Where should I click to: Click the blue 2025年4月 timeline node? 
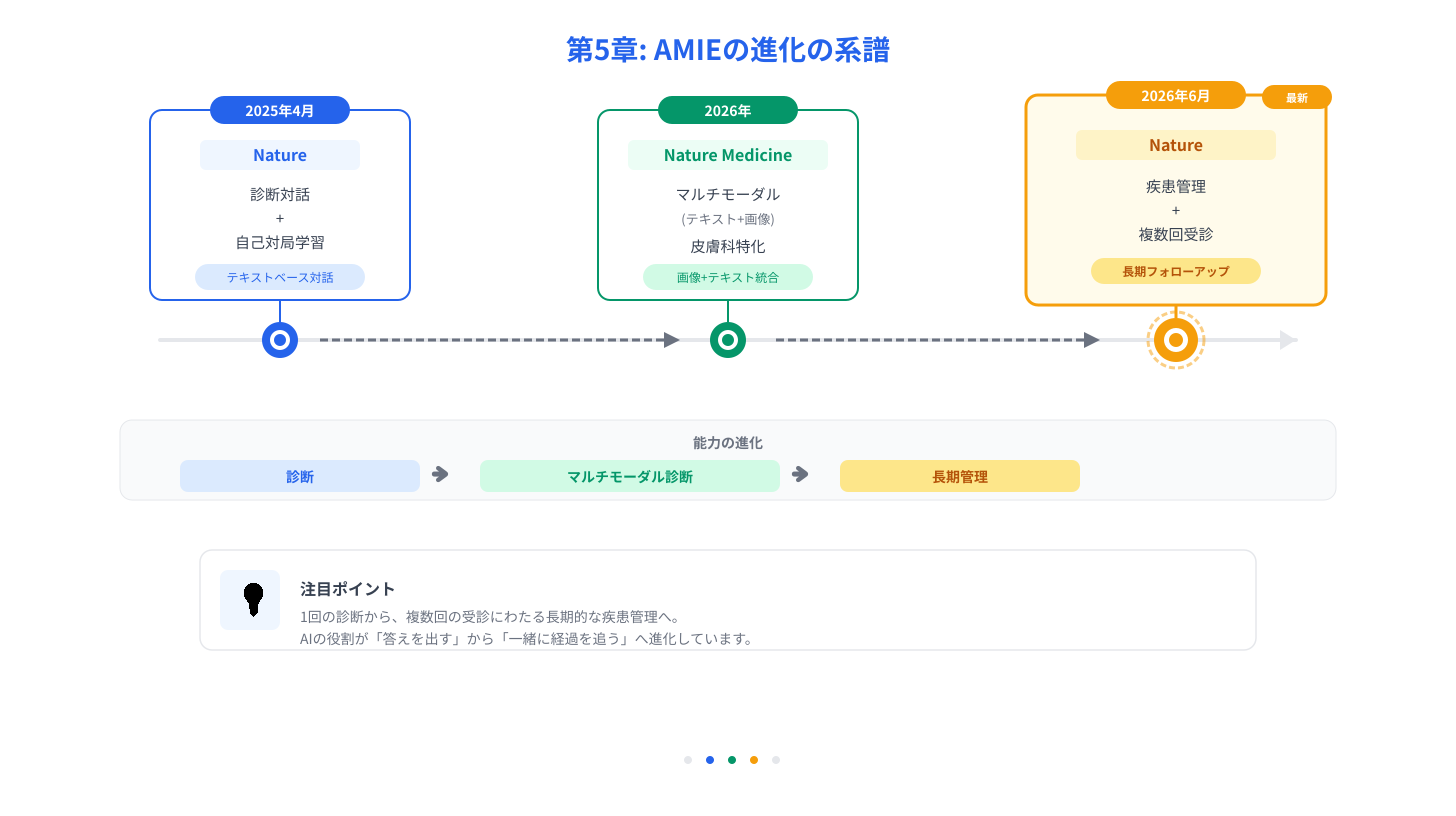point(280,340)
